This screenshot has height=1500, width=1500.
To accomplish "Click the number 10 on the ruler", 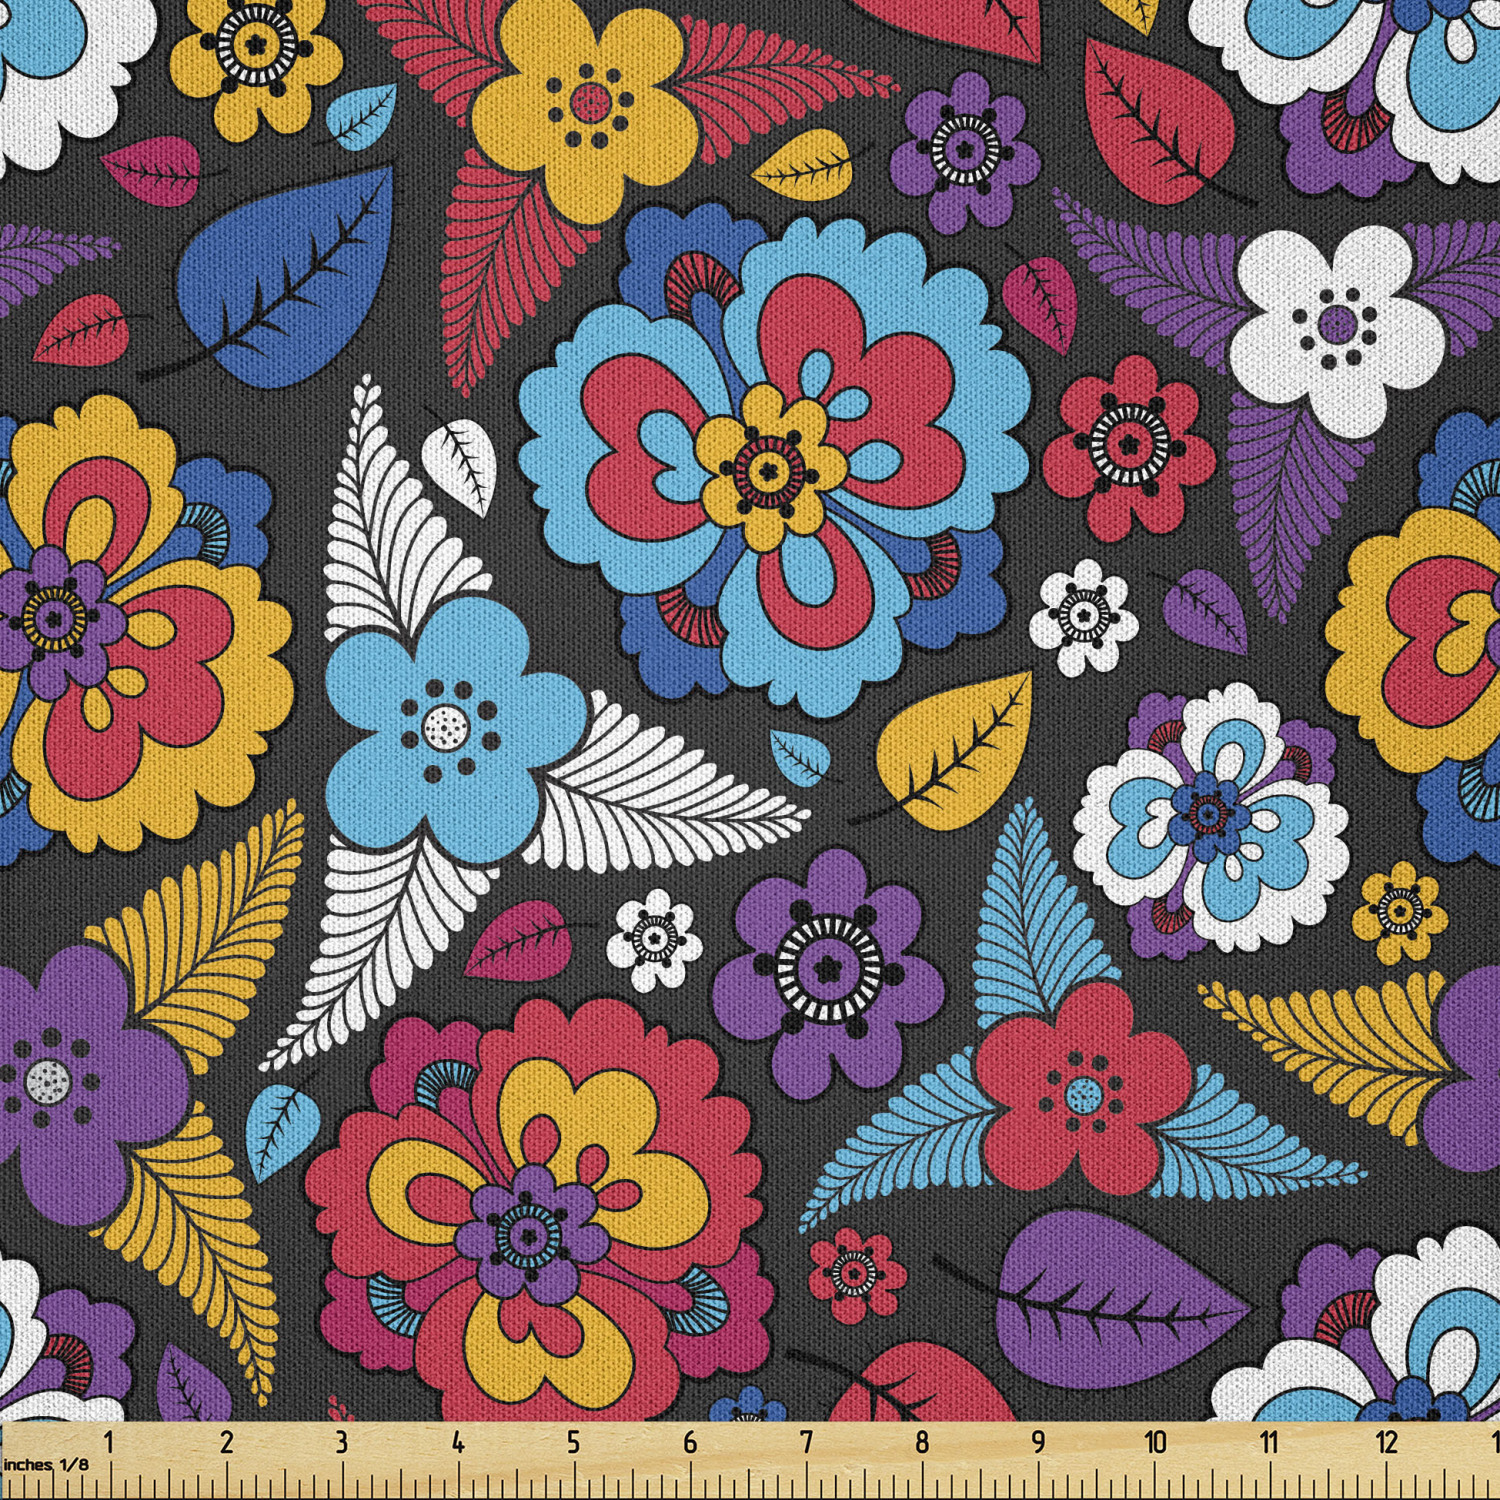I will pos(1155,1443).
